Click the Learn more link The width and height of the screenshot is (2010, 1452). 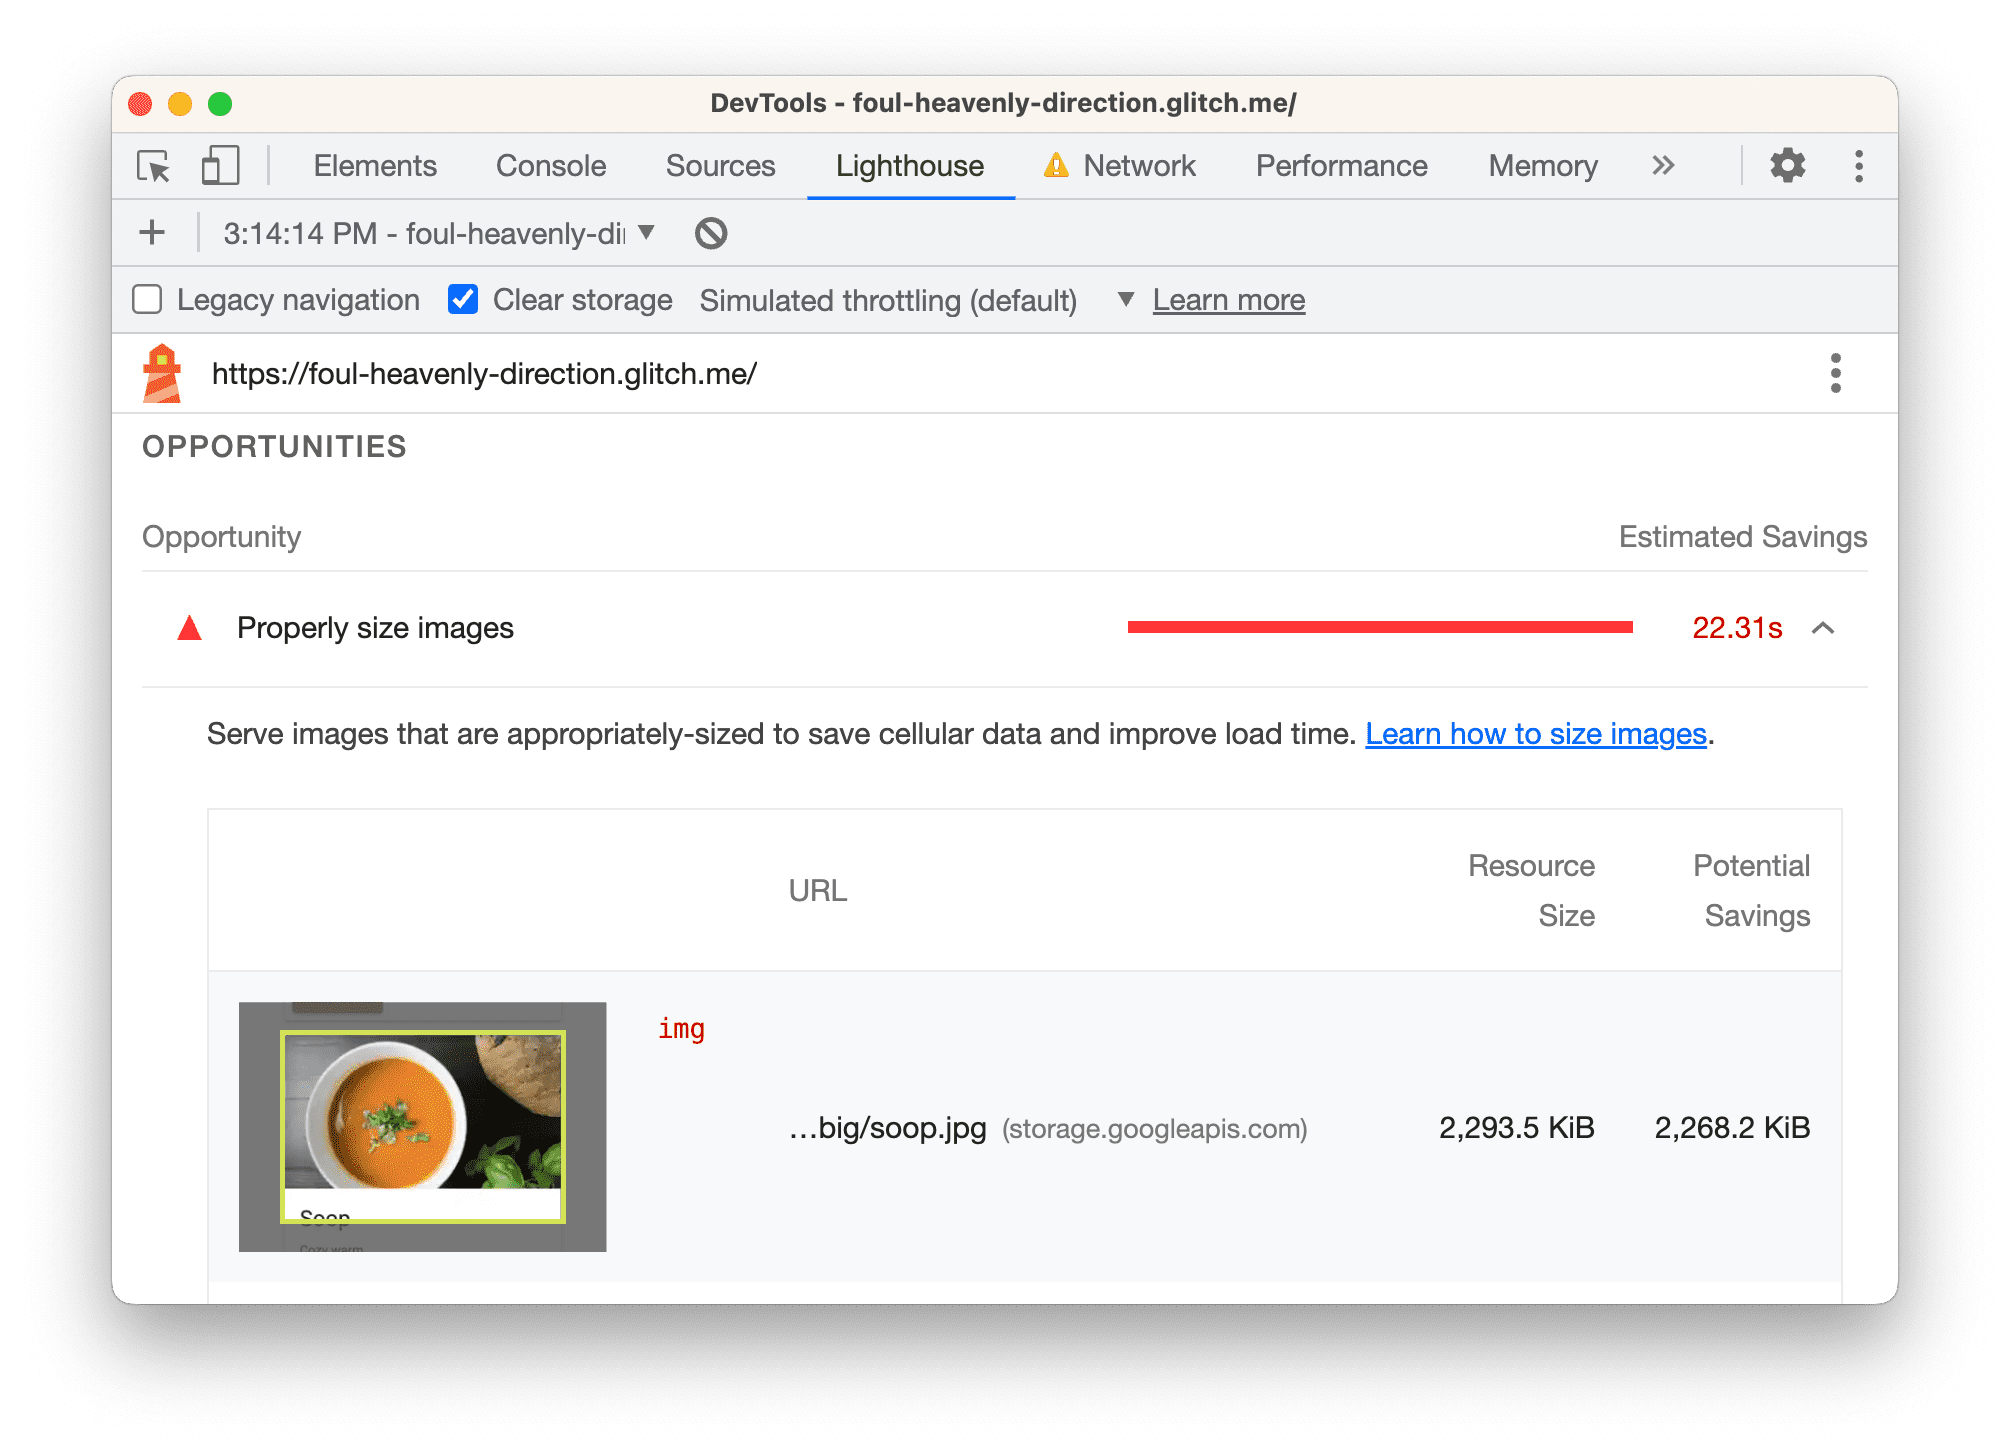(x=1233, y=300)
